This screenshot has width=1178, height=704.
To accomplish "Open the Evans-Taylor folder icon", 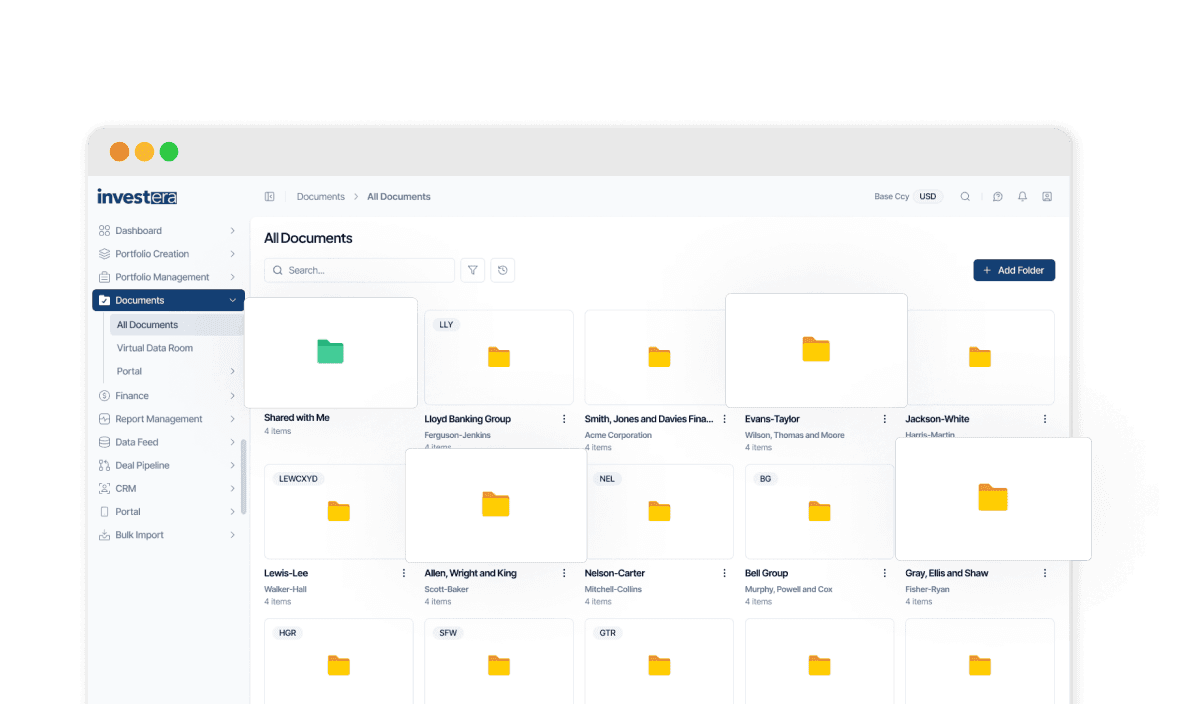I will pyautogui.click(x=816, y=349).
